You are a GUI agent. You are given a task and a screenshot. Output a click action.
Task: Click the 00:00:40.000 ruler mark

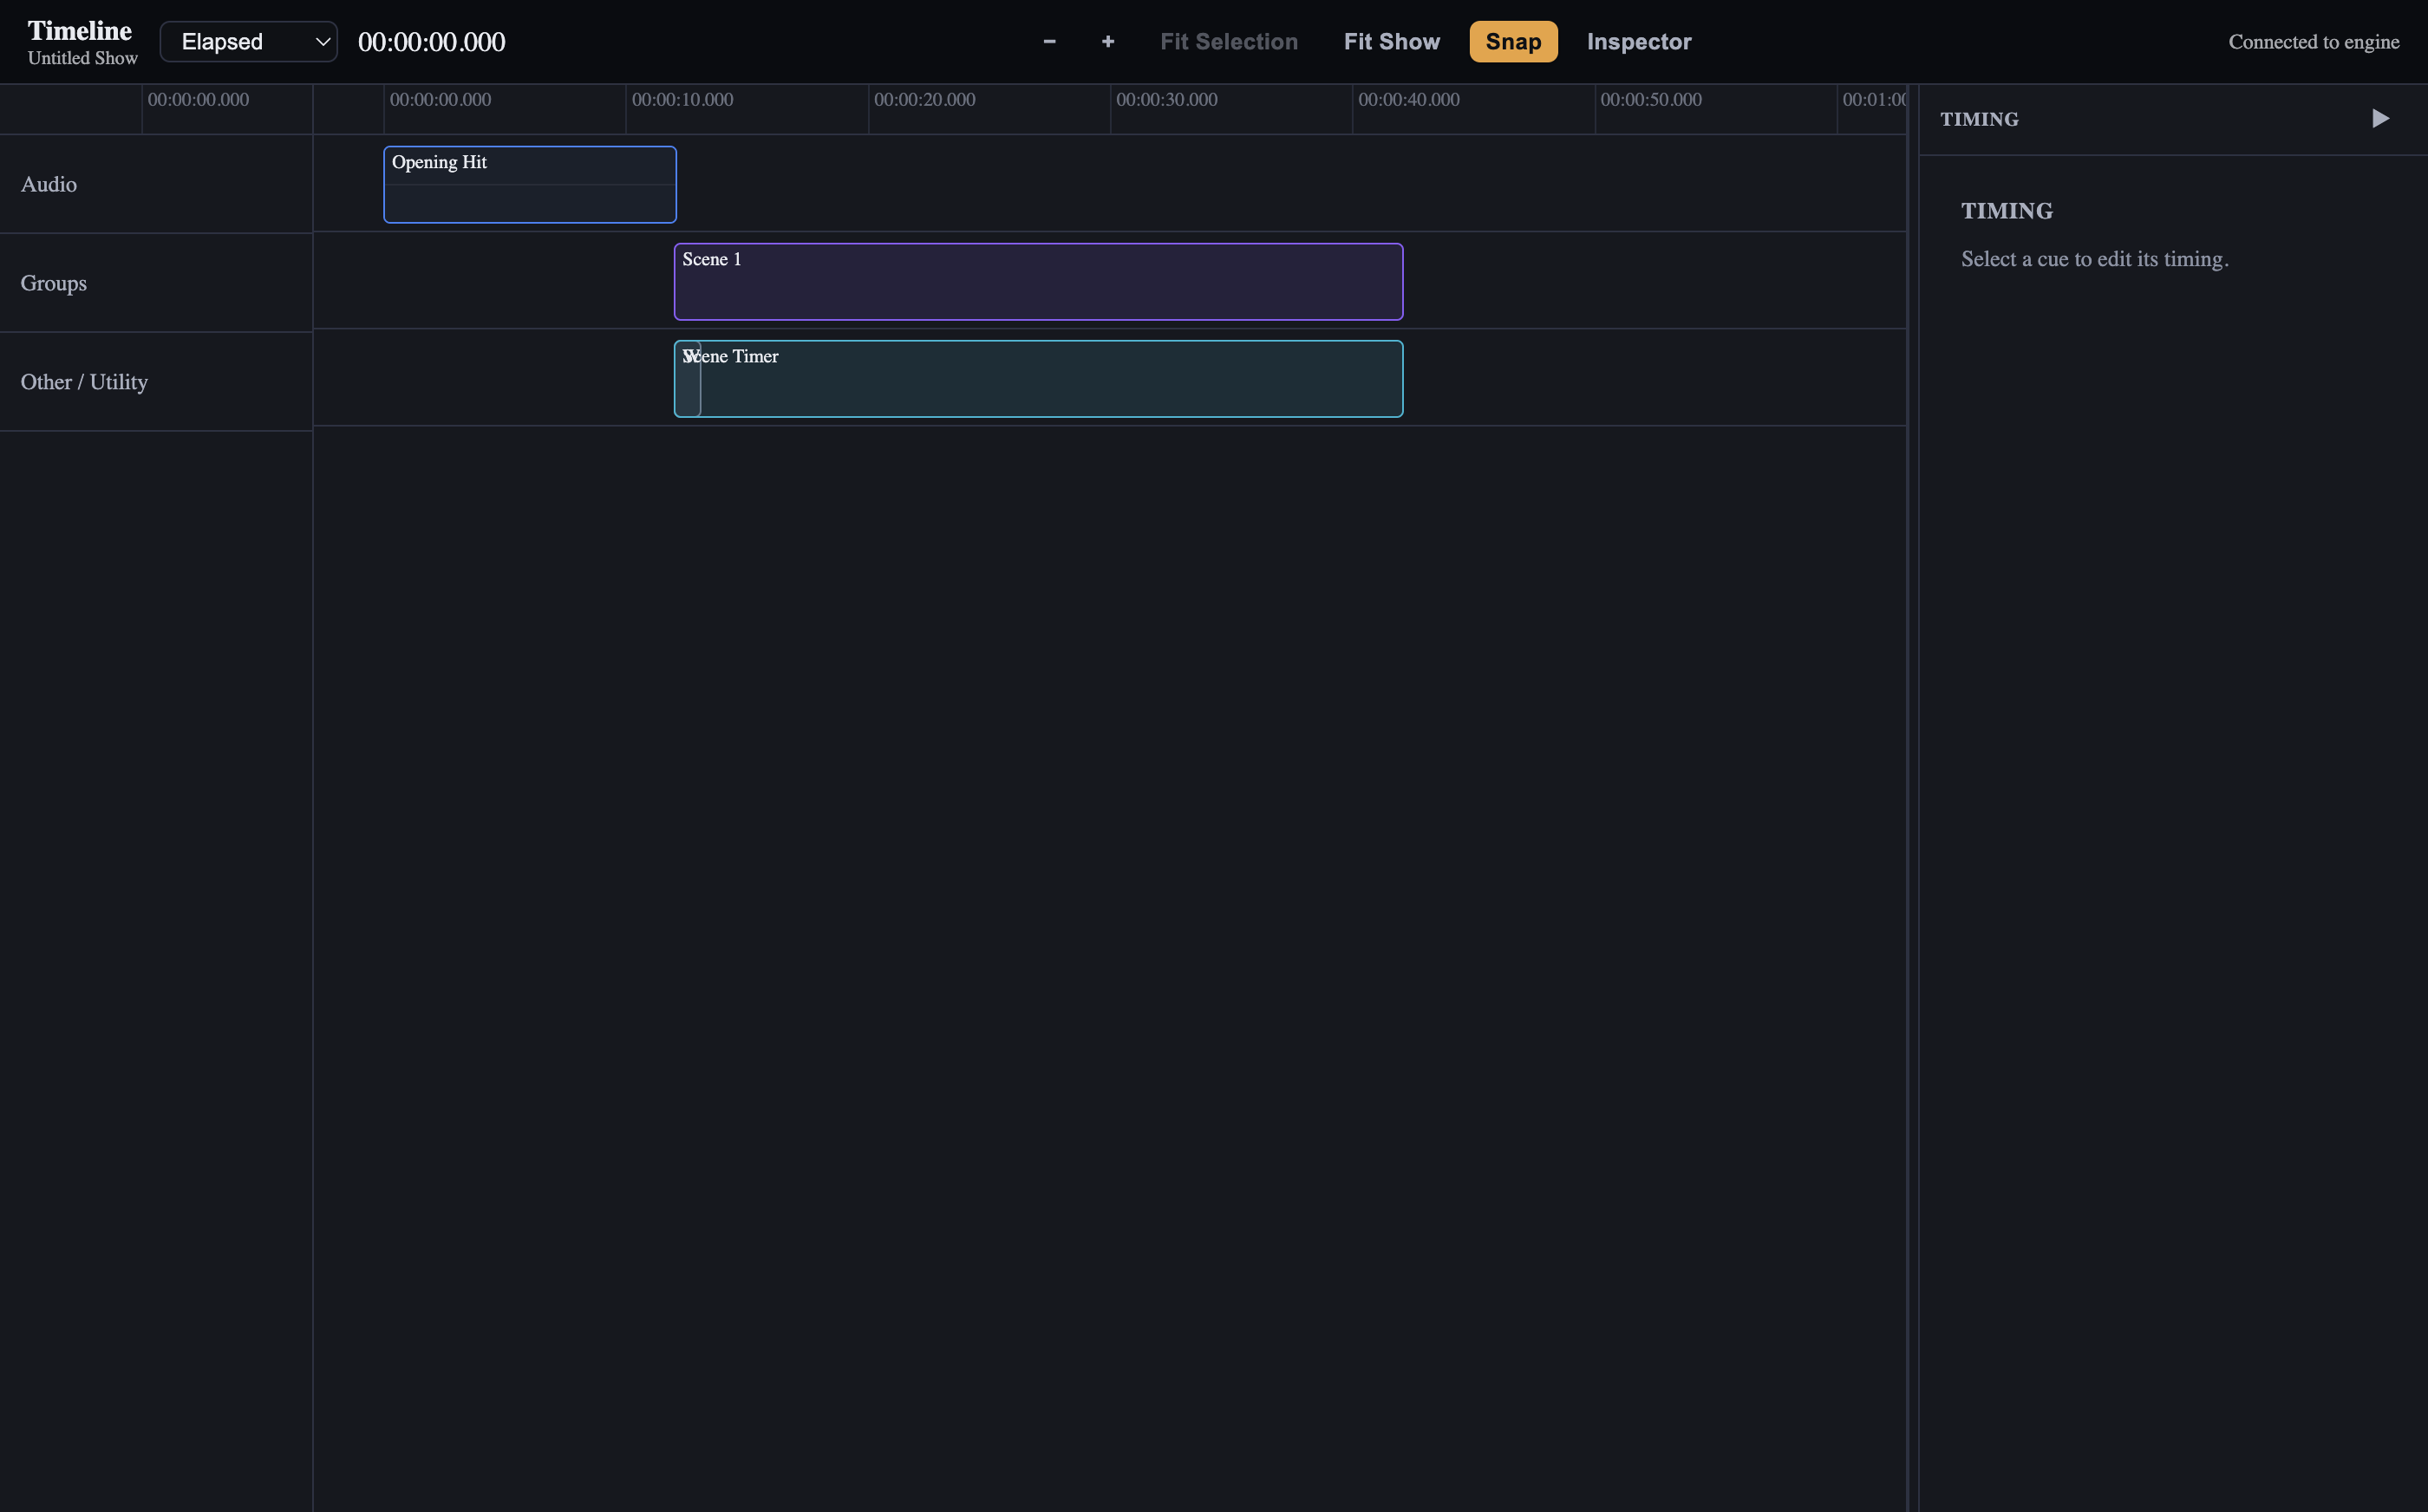(1408, 99)
